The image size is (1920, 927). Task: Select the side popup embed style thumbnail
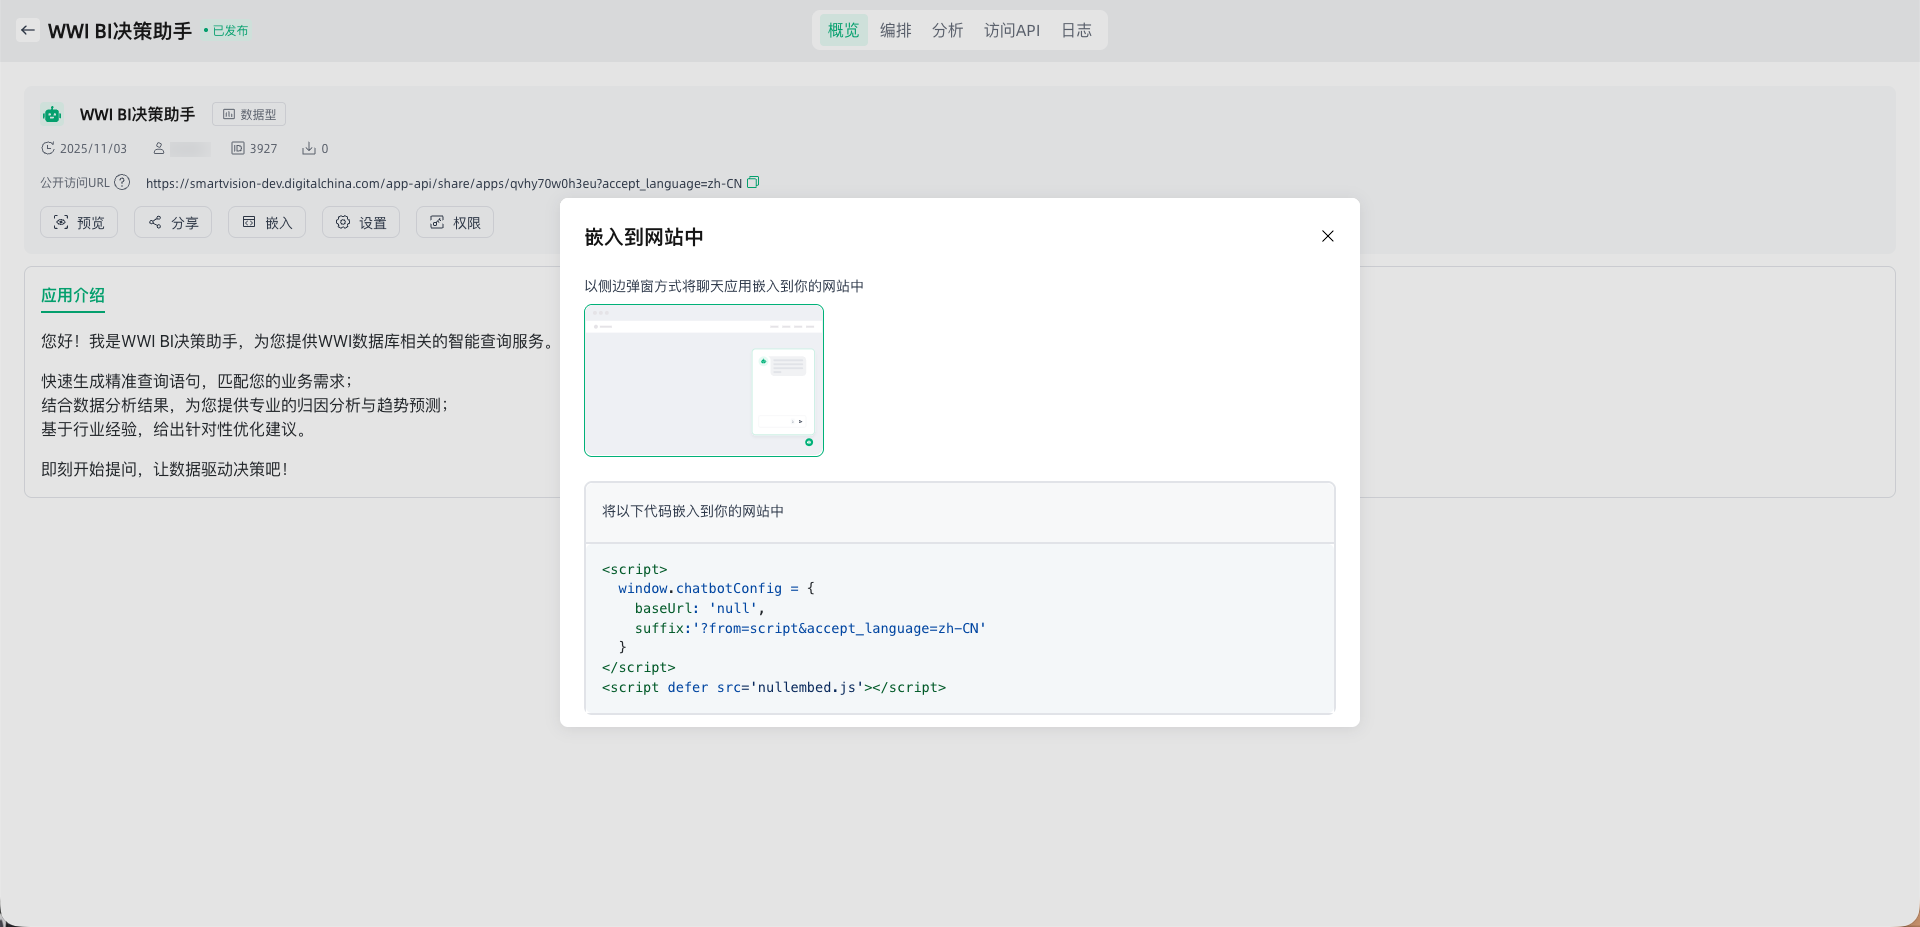(x=703, y=380)
